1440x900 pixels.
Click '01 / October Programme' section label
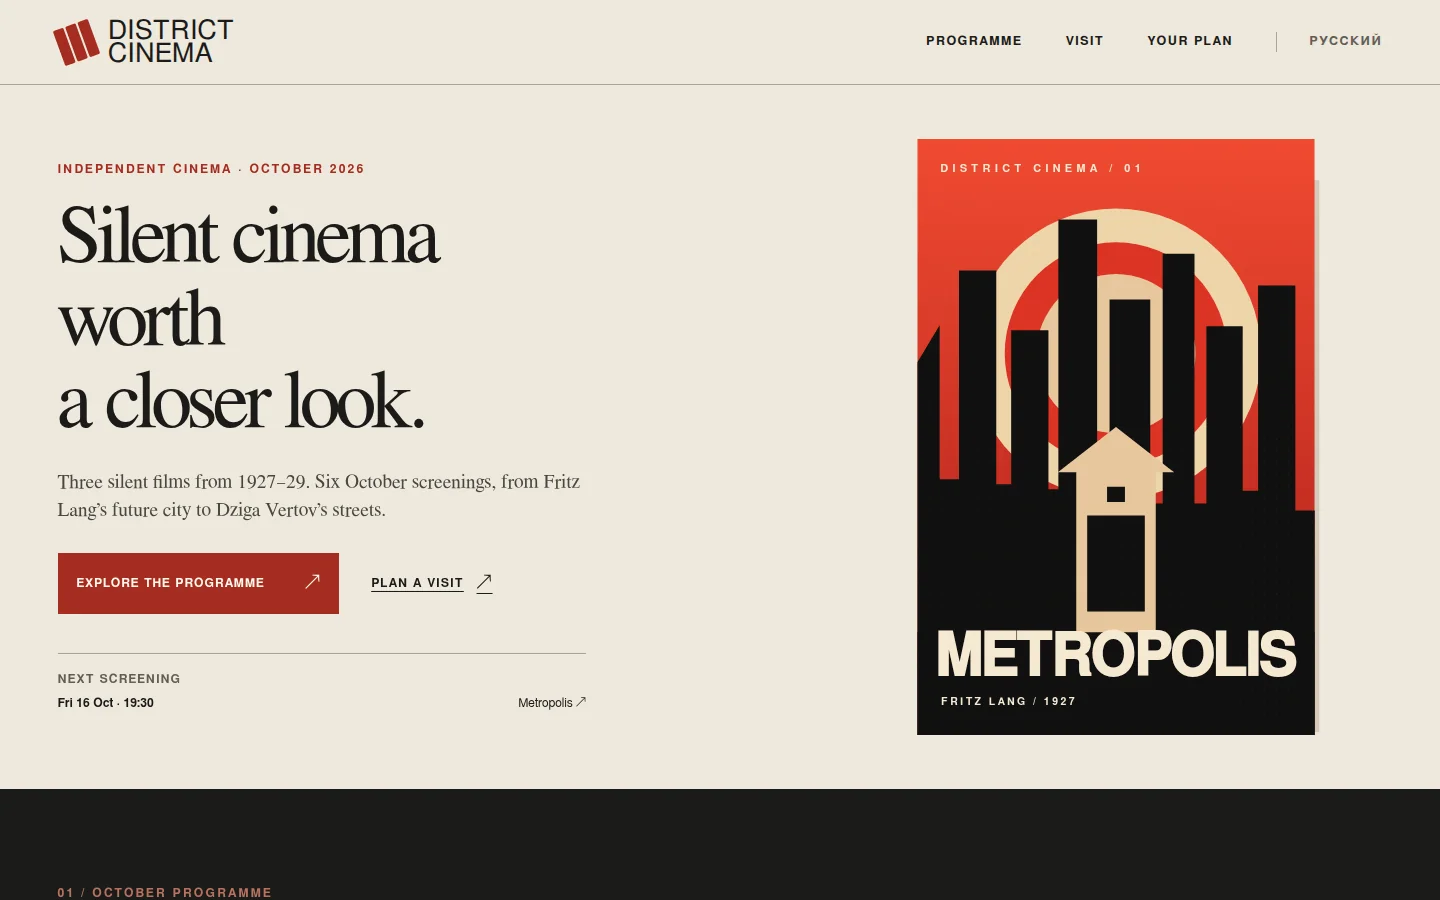(x=165, y=892)
